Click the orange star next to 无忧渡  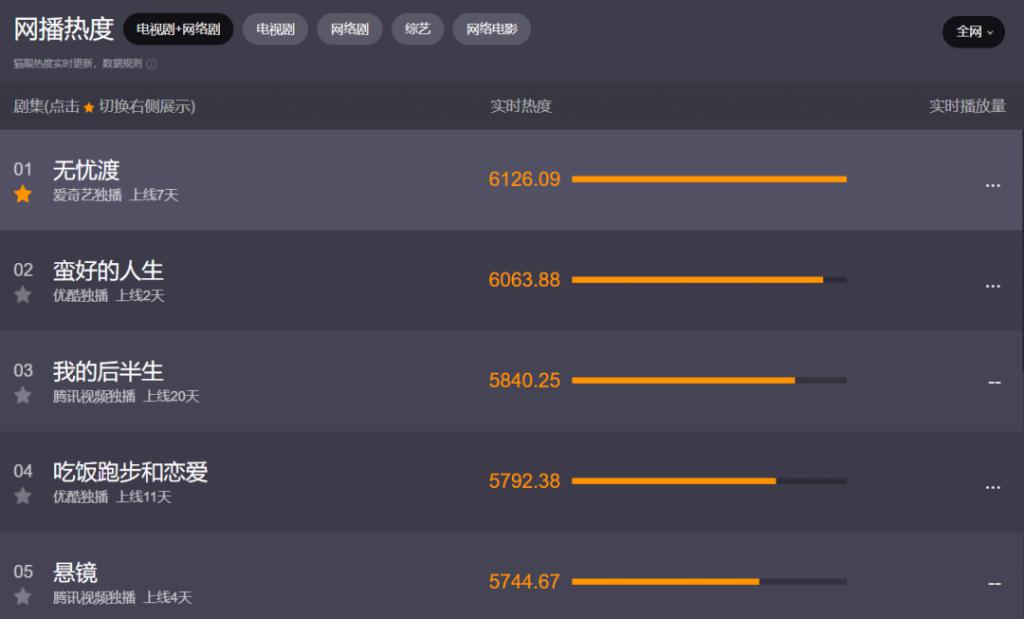tap(23, 194)
